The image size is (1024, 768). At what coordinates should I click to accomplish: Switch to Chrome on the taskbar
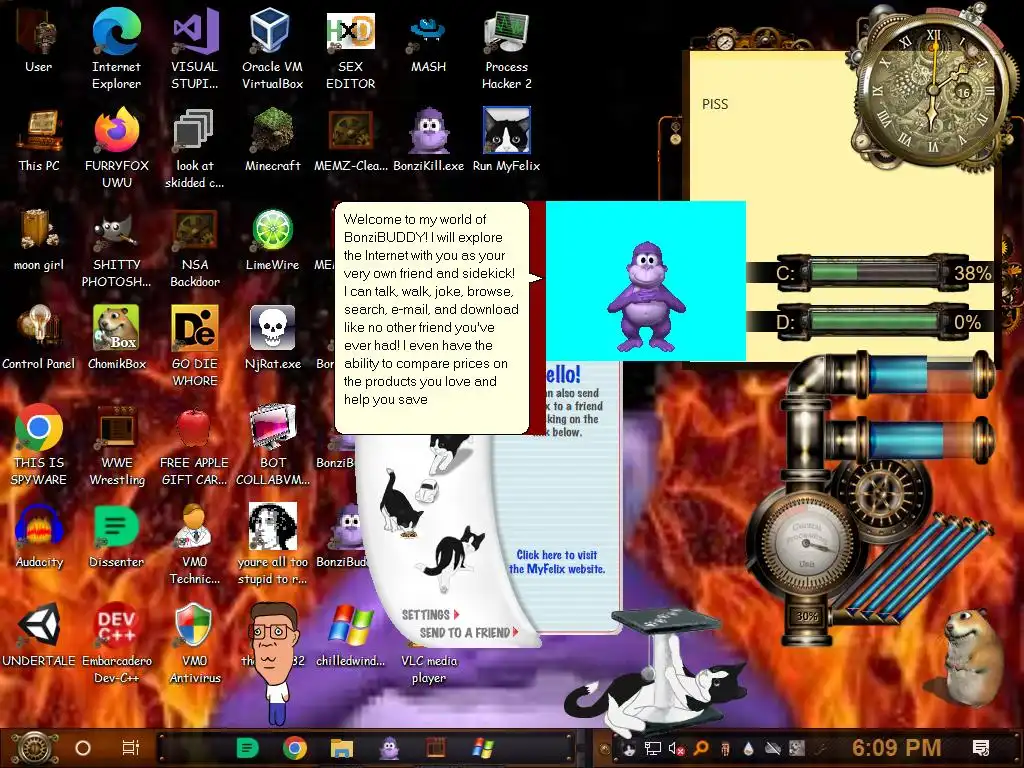coord(295,748)
